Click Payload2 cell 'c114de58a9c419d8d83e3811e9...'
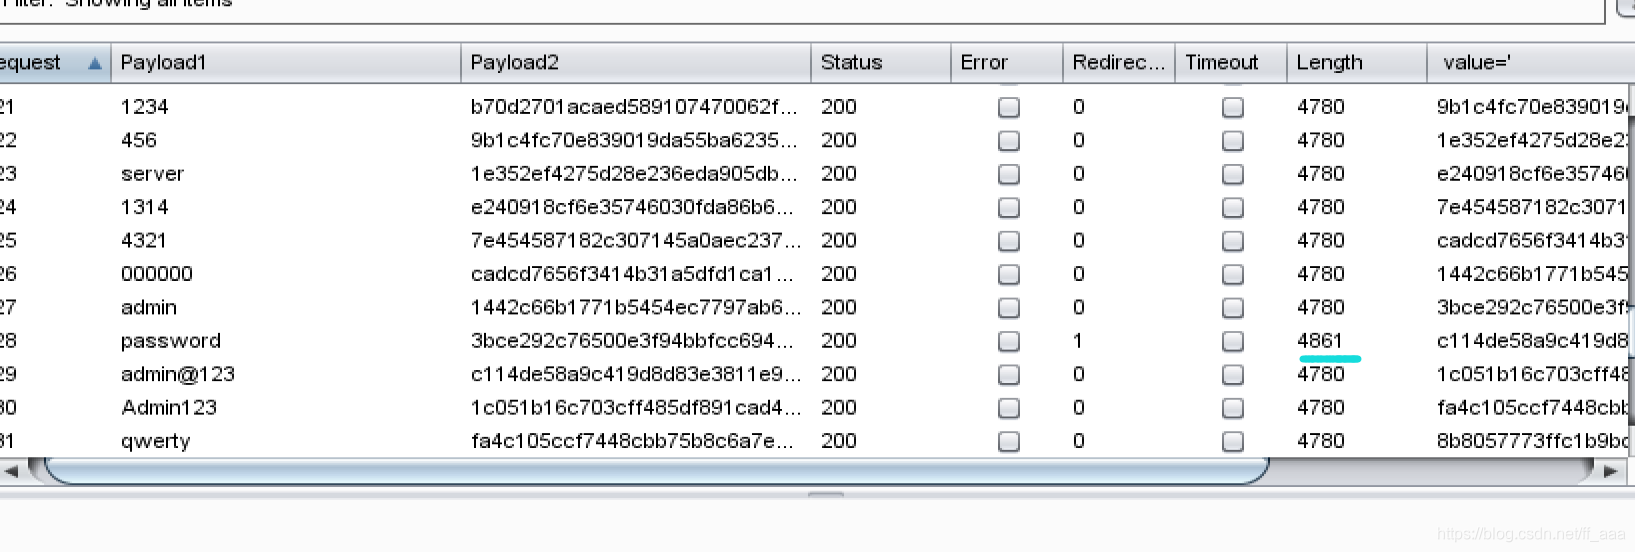Screen dimensions: 1635x552 (636, 374)
